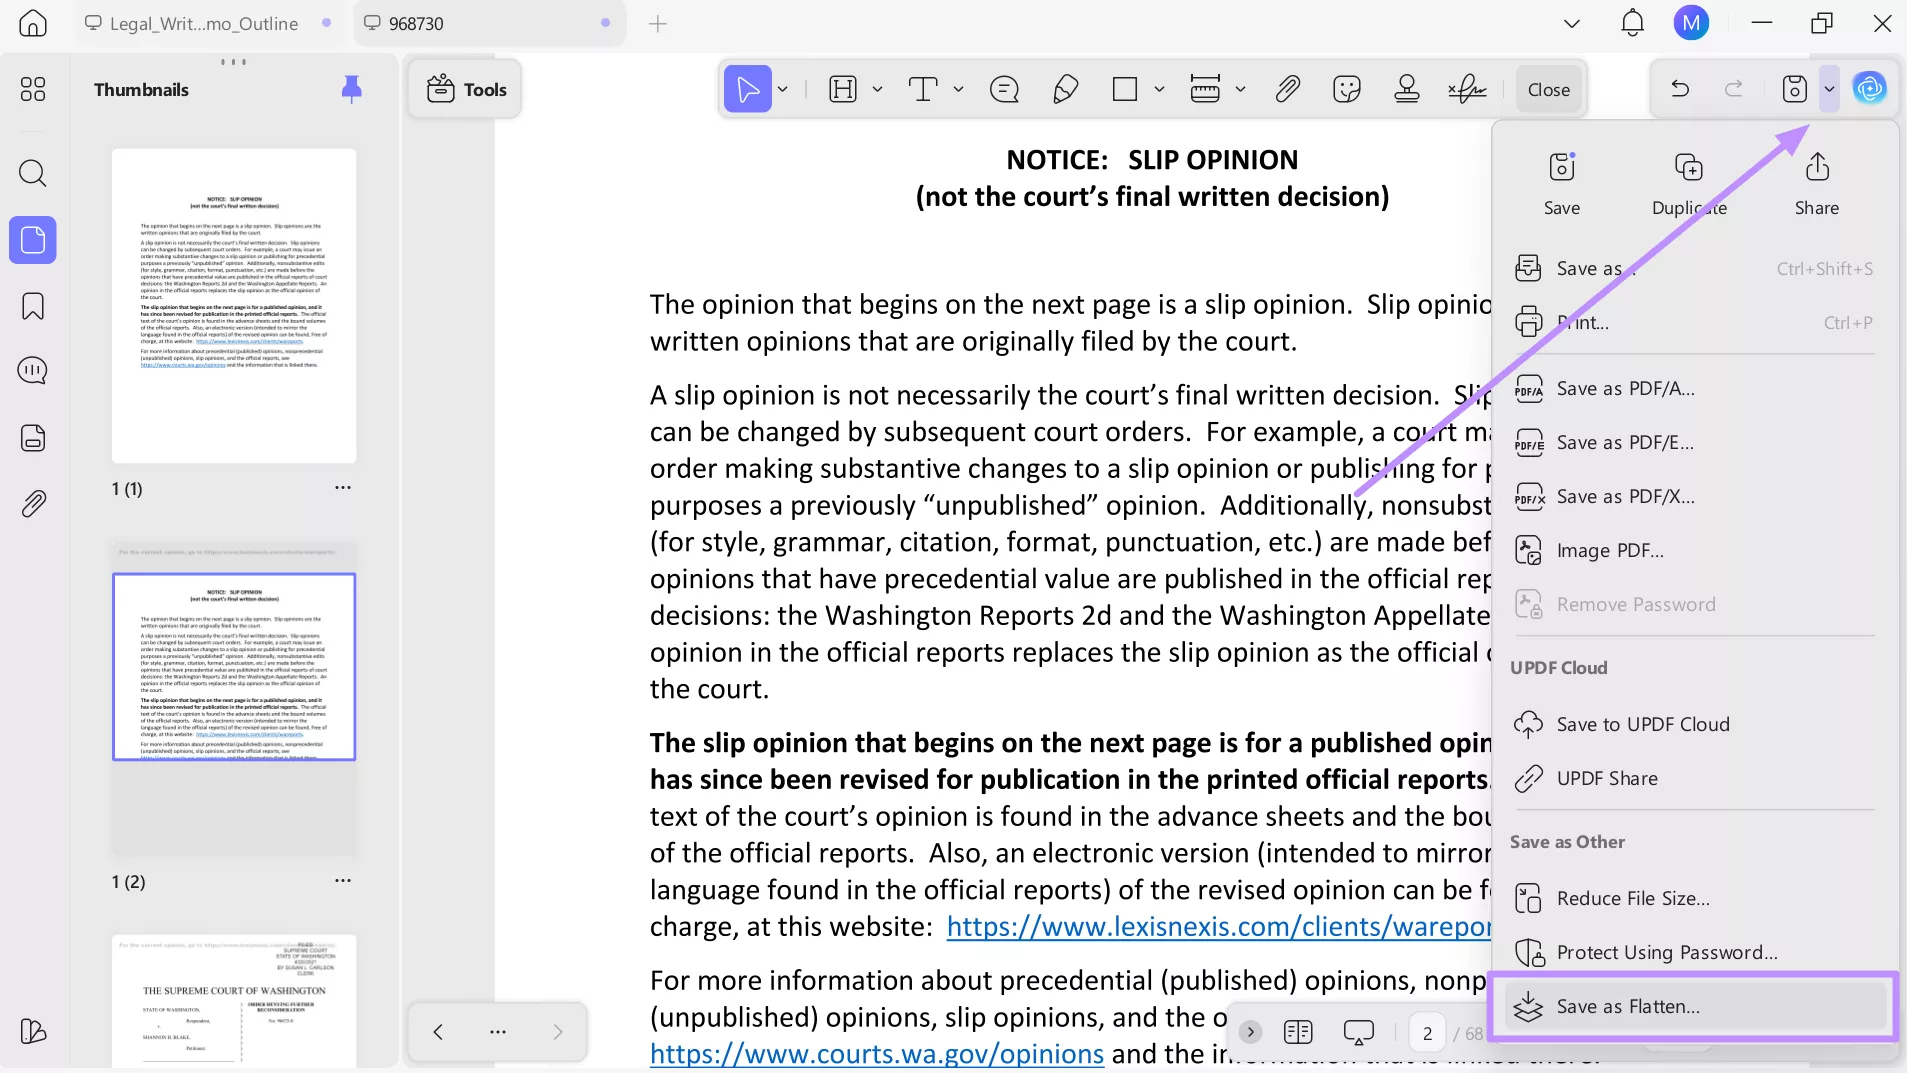
Task: Undo the last action
Action: click(1680, 89)
